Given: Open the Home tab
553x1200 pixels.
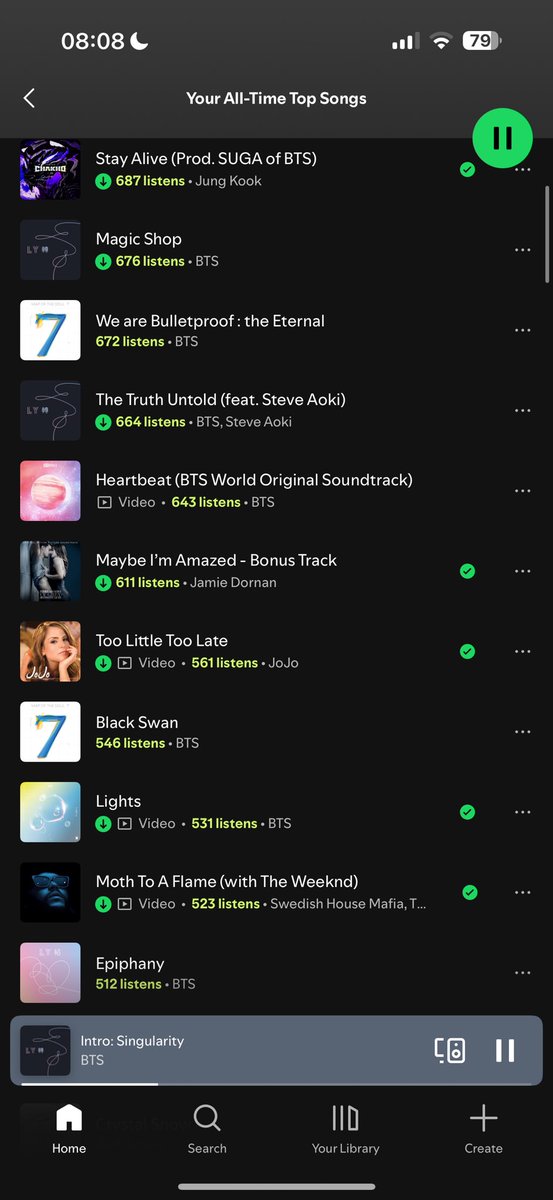Looking at the screenshot, I should [69, 1129].
